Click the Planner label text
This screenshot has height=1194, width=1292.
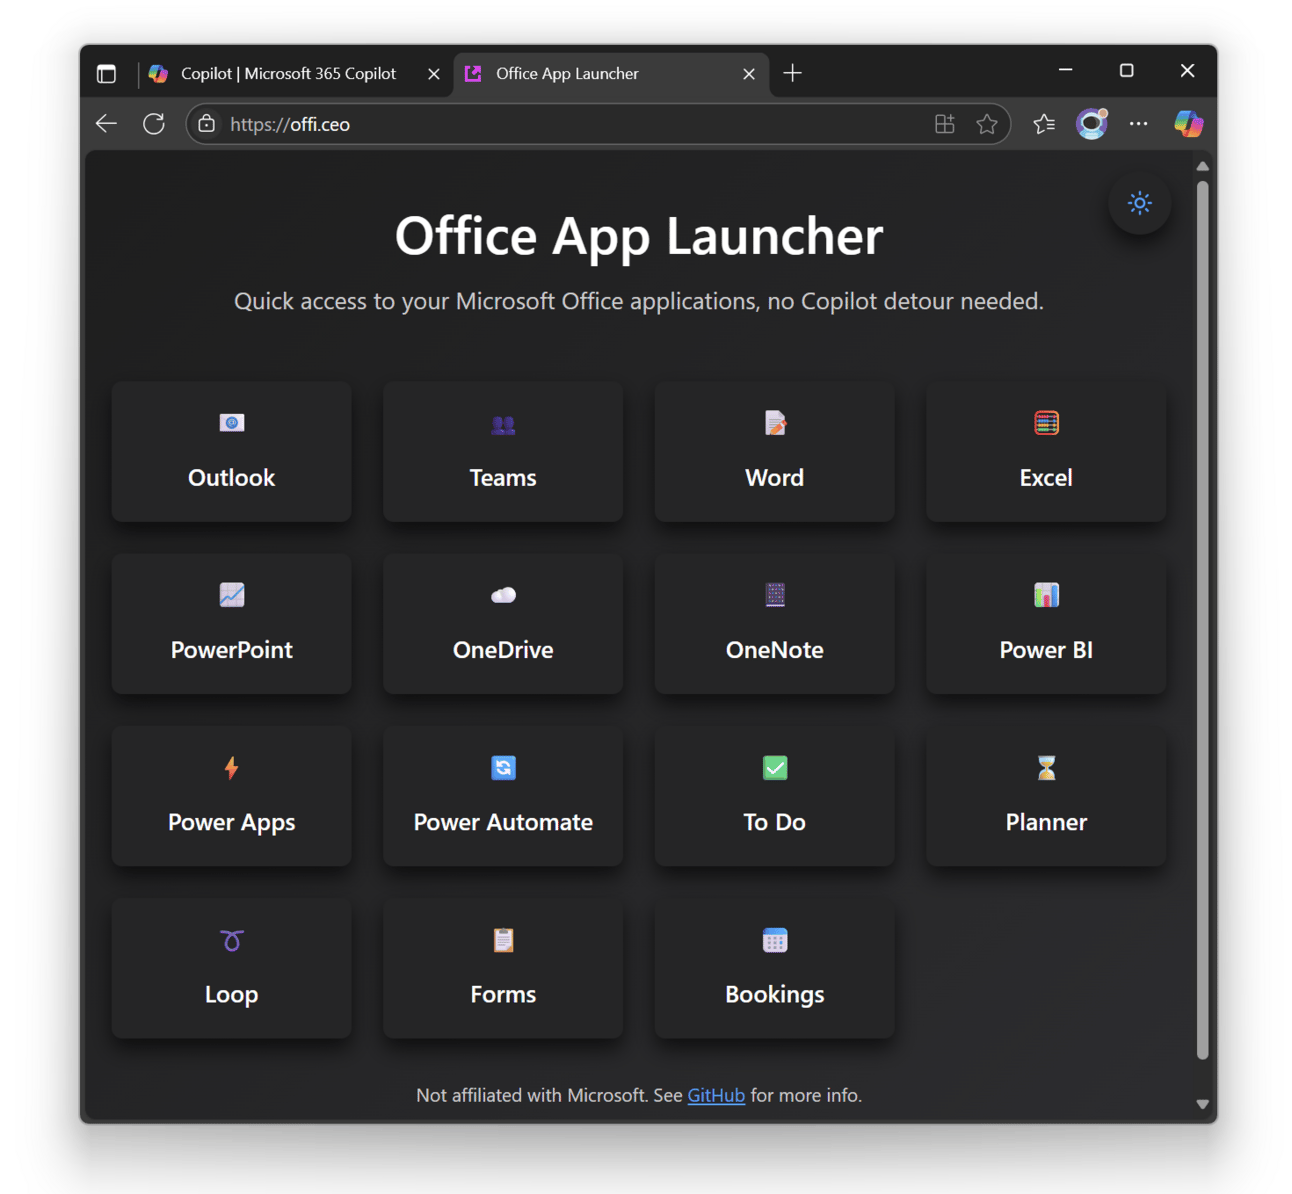click(1046, 822)
